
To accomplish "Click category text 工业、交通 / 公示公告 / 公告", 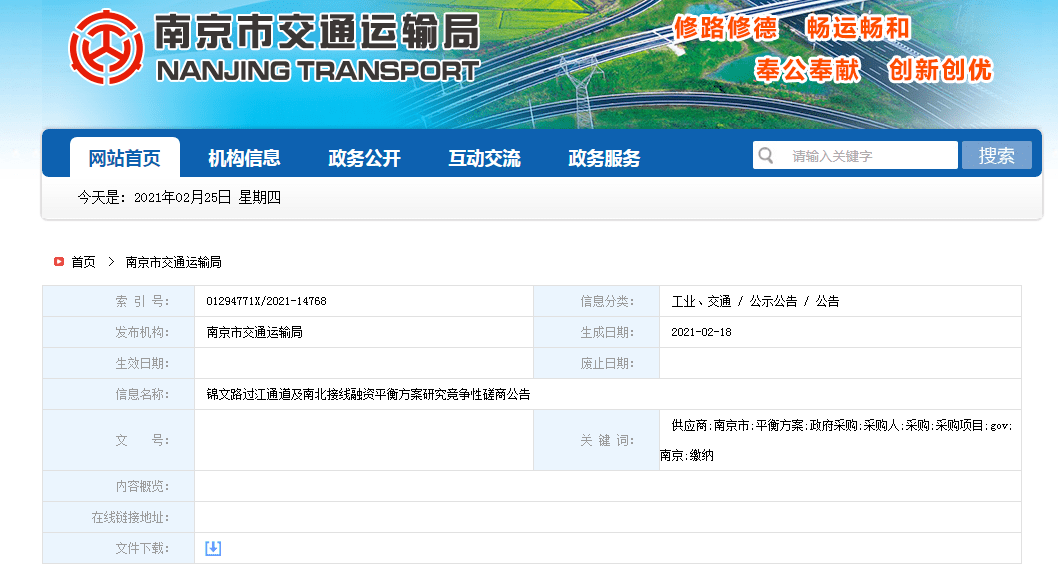I will coord(755,301).
